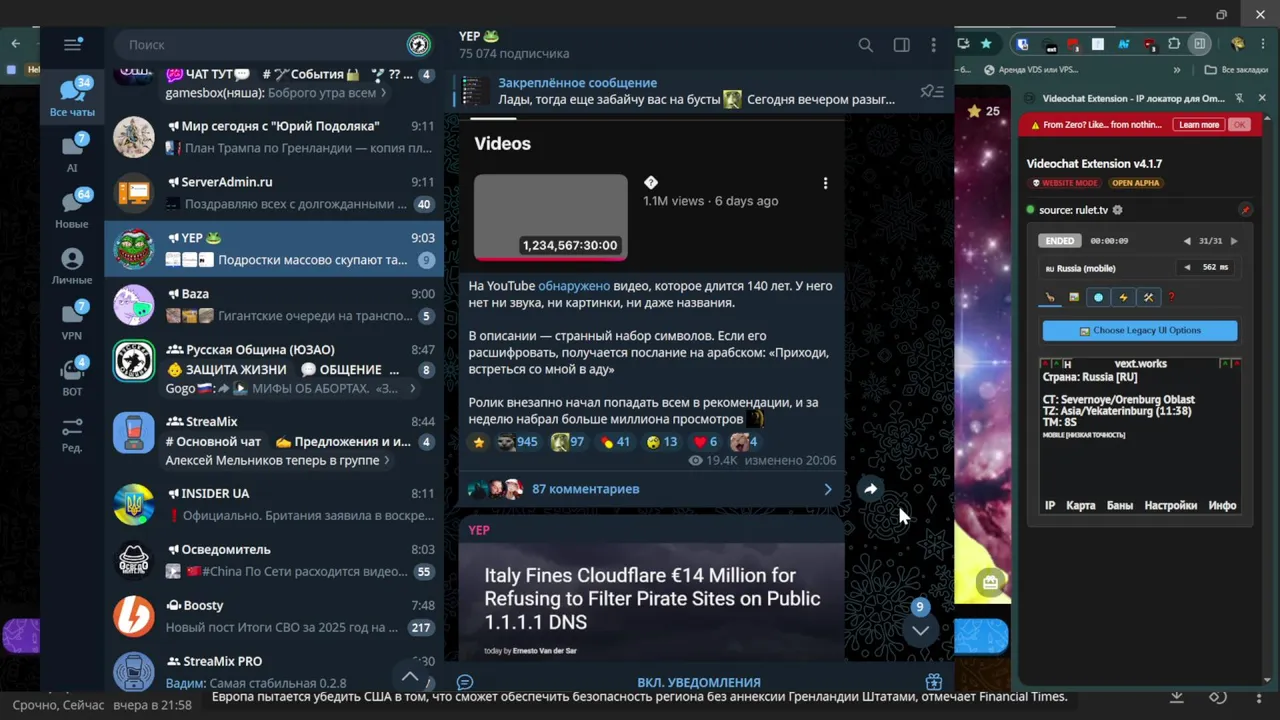The height and width of the screenshot is (720, 1280).
Task: Switch to the Личные chat folder
Action: point(72,265)
